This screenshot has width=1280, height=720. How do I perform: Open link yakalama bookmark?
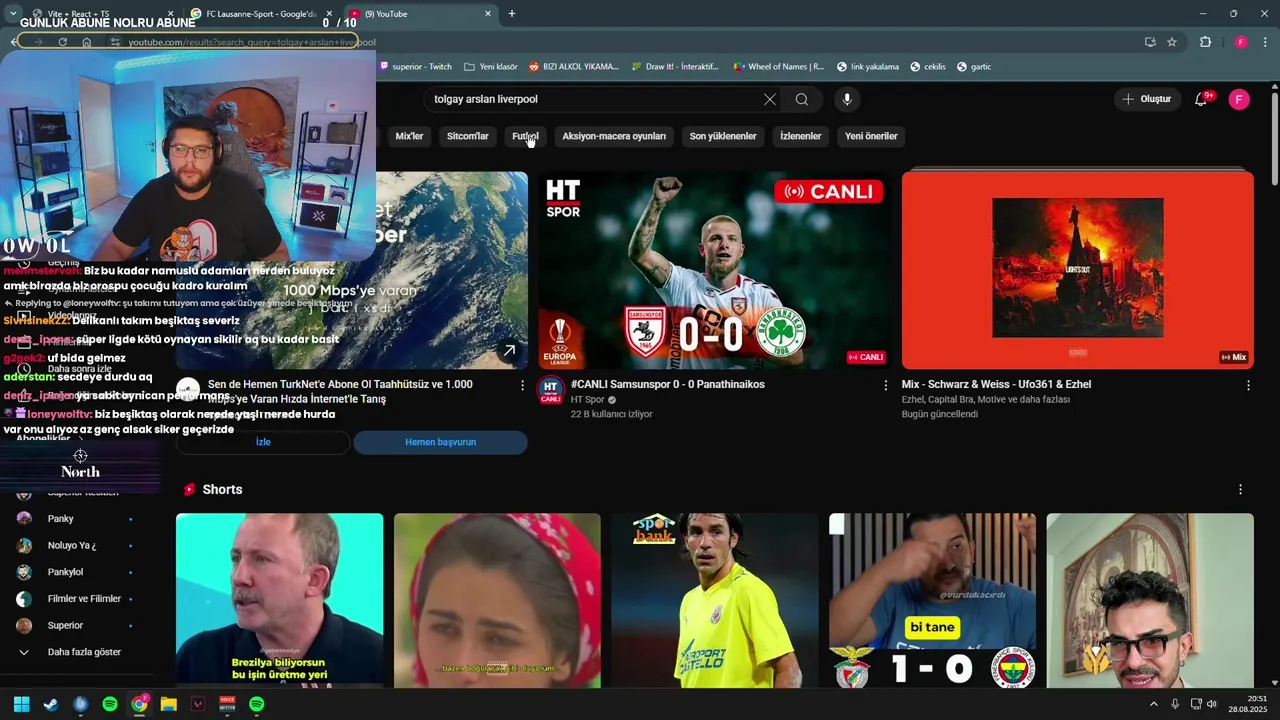point(868,67)
